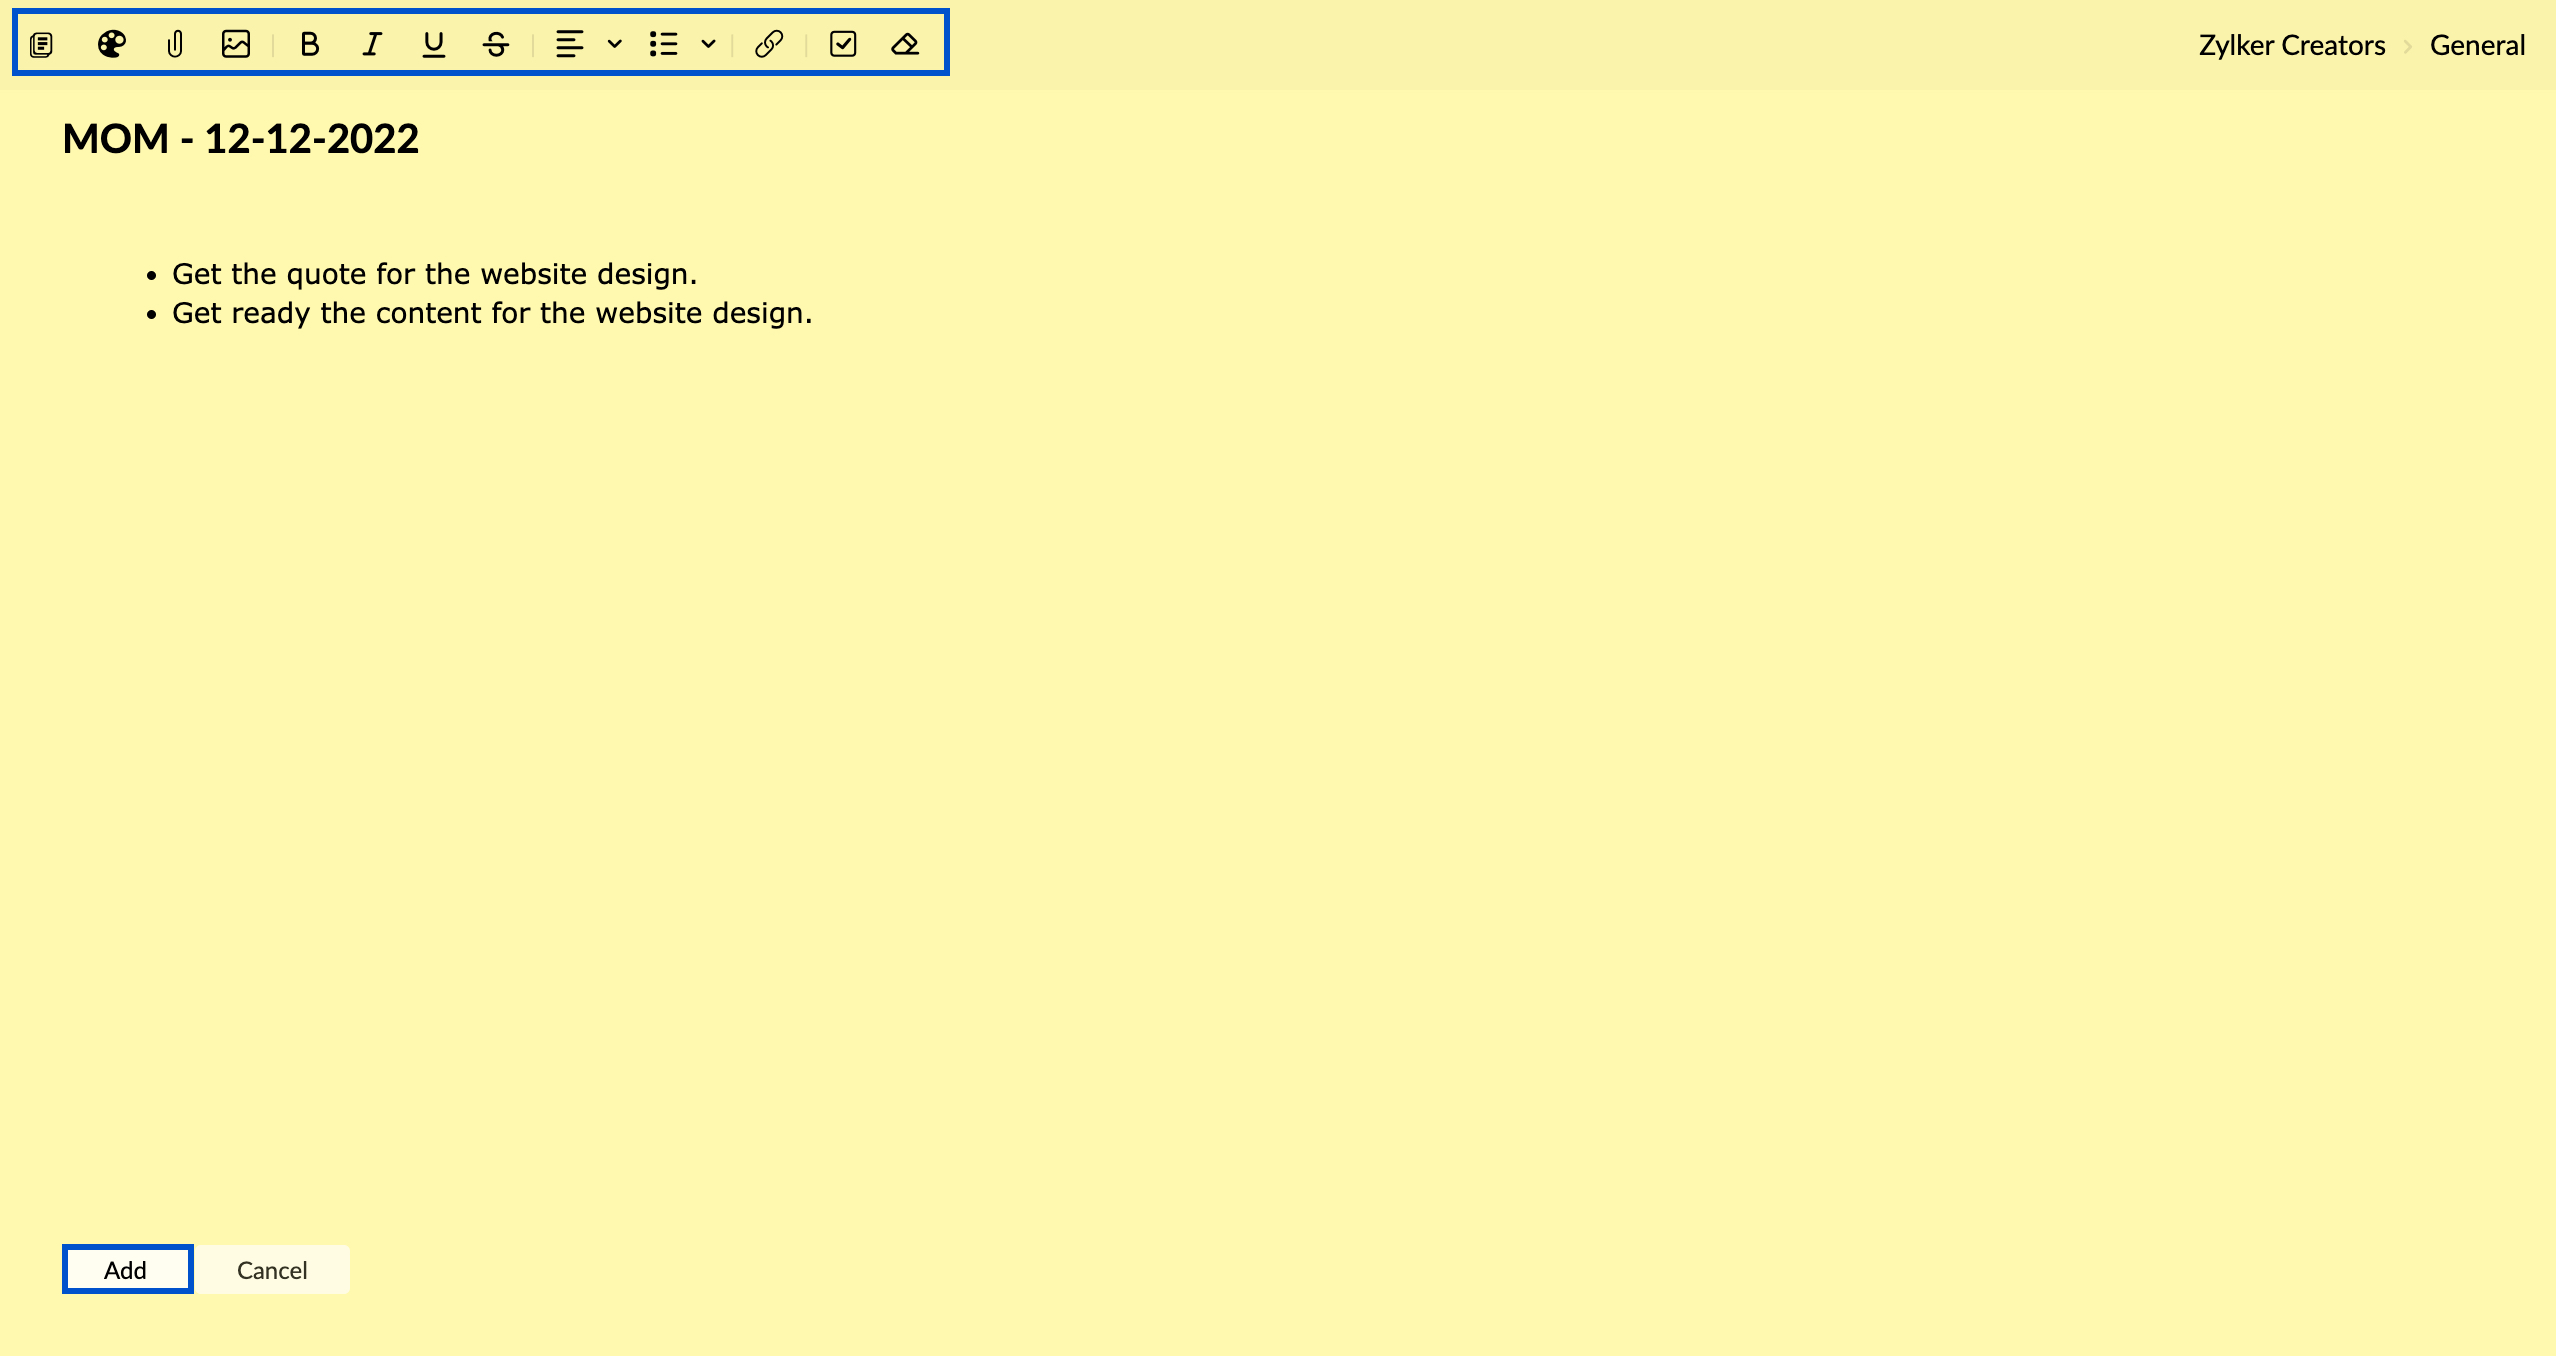This screenshot has height=1356, width=2556.
Task: Open the note color palette
Action: click(111, 44)
